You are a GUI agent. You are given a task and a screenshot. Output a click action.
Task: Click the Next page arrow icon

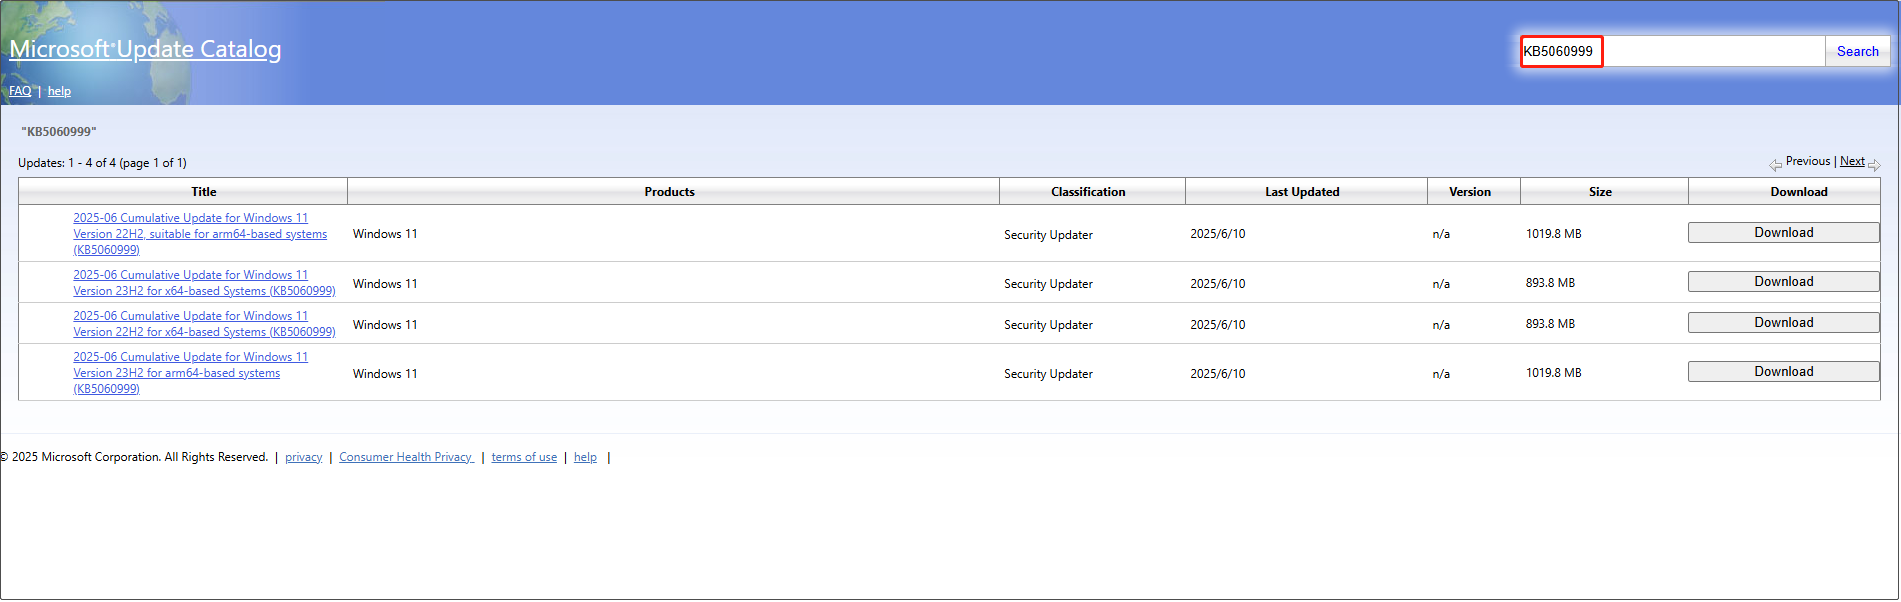pyautogui.click(x=1874, y=165)
